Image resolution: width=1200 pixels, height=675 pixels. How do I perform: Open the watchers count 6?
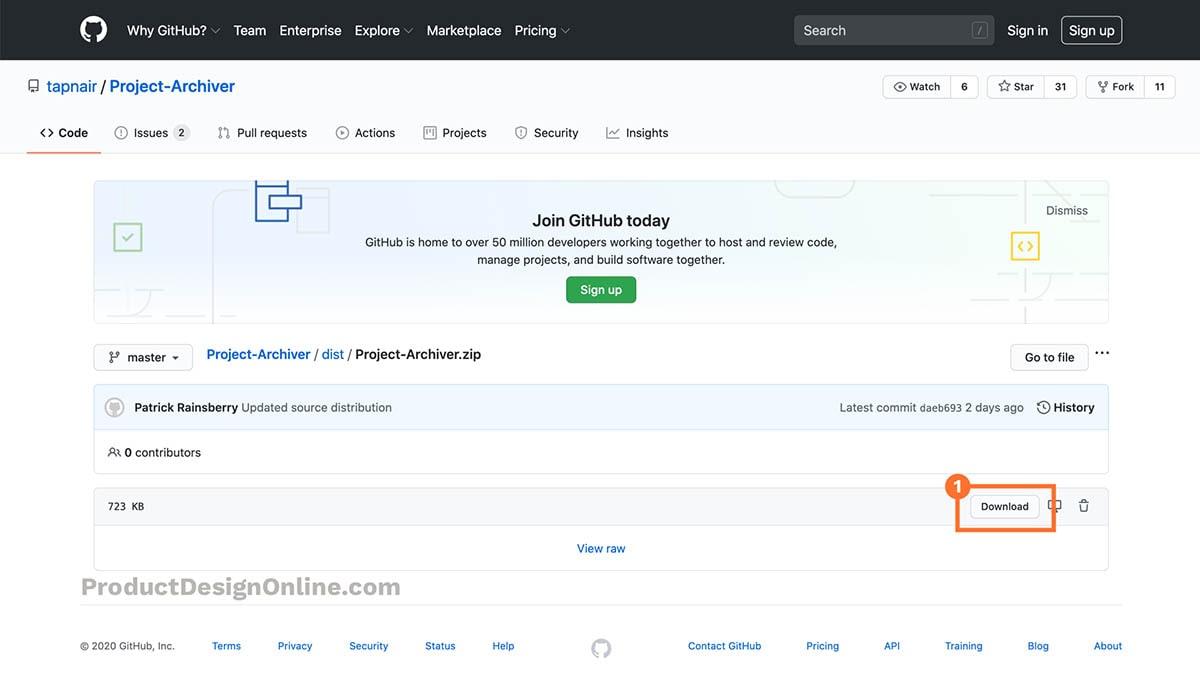point(964,87)
